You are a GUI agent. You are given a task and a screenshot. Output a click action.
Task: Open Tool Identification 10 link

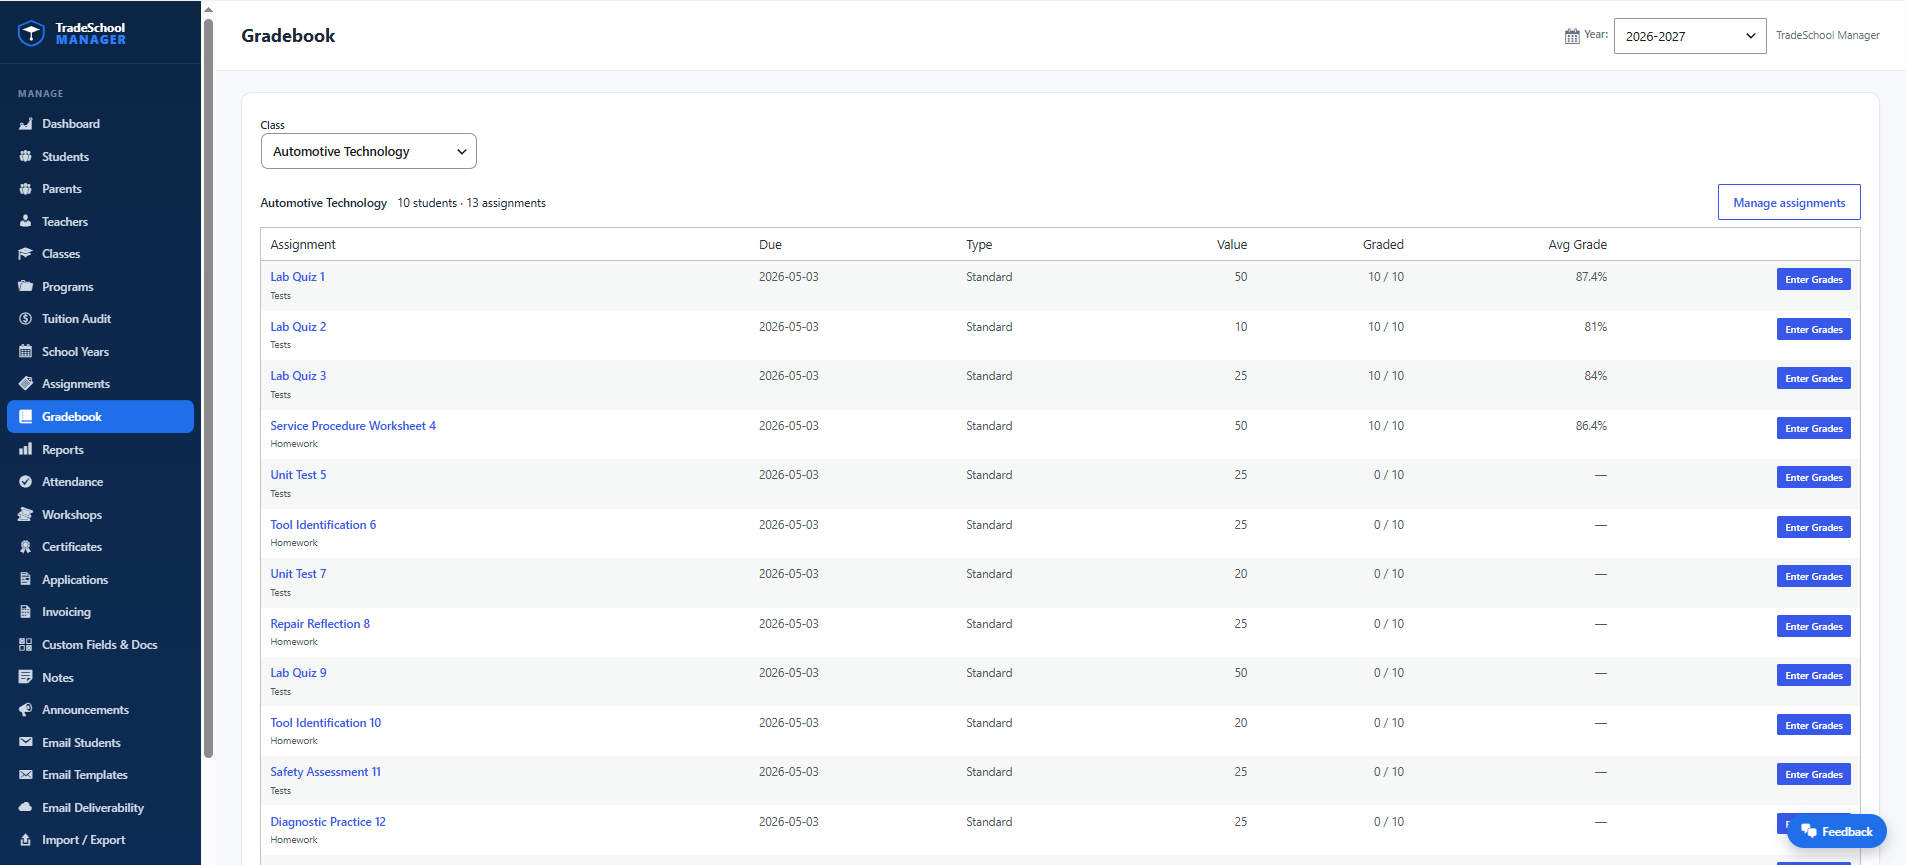[325, 723]
